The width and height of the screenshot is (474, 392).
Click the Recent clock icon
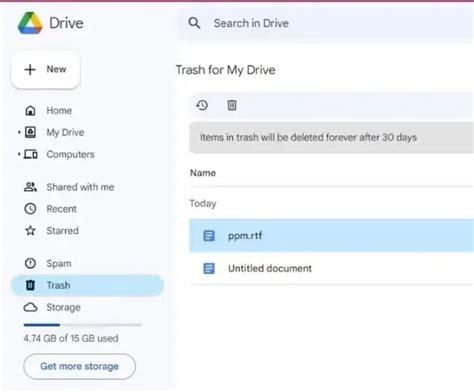click(30, 209)
